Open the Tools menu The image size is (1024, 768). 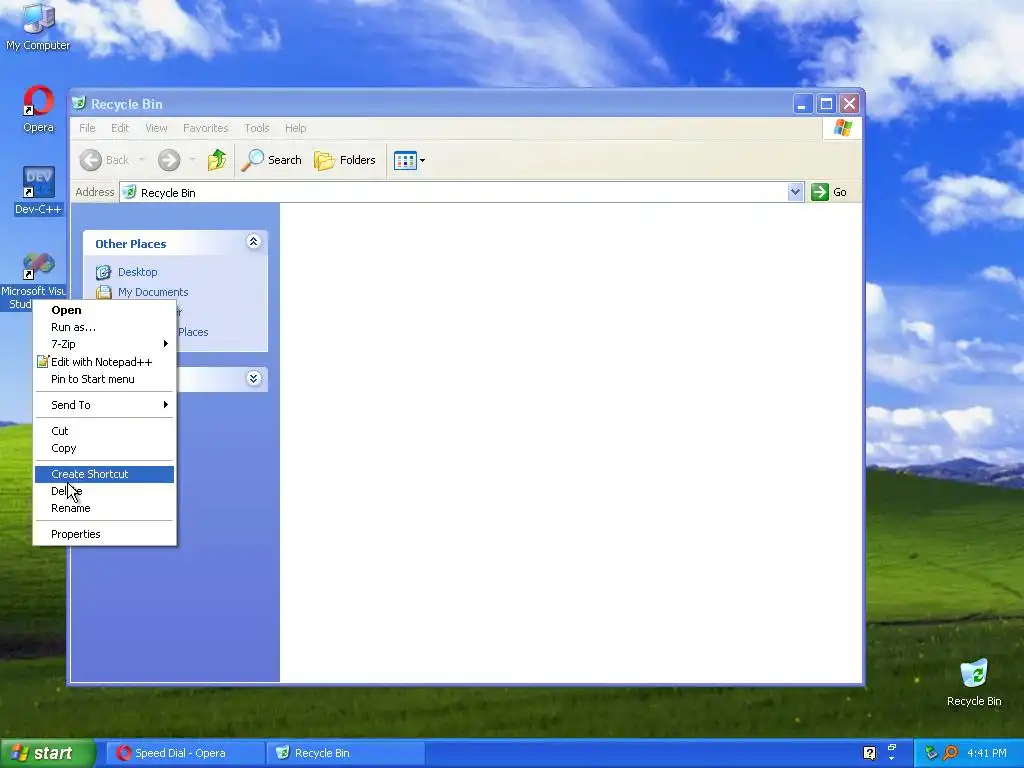pyautogui.click(x=257, y=128)
